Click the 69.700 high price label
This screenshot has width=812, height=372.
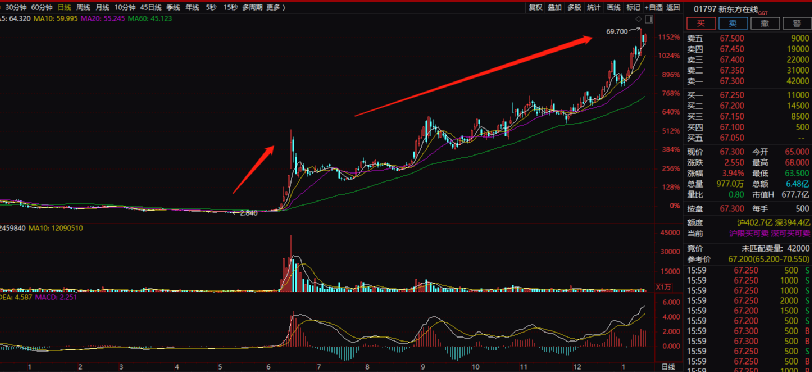617,32
